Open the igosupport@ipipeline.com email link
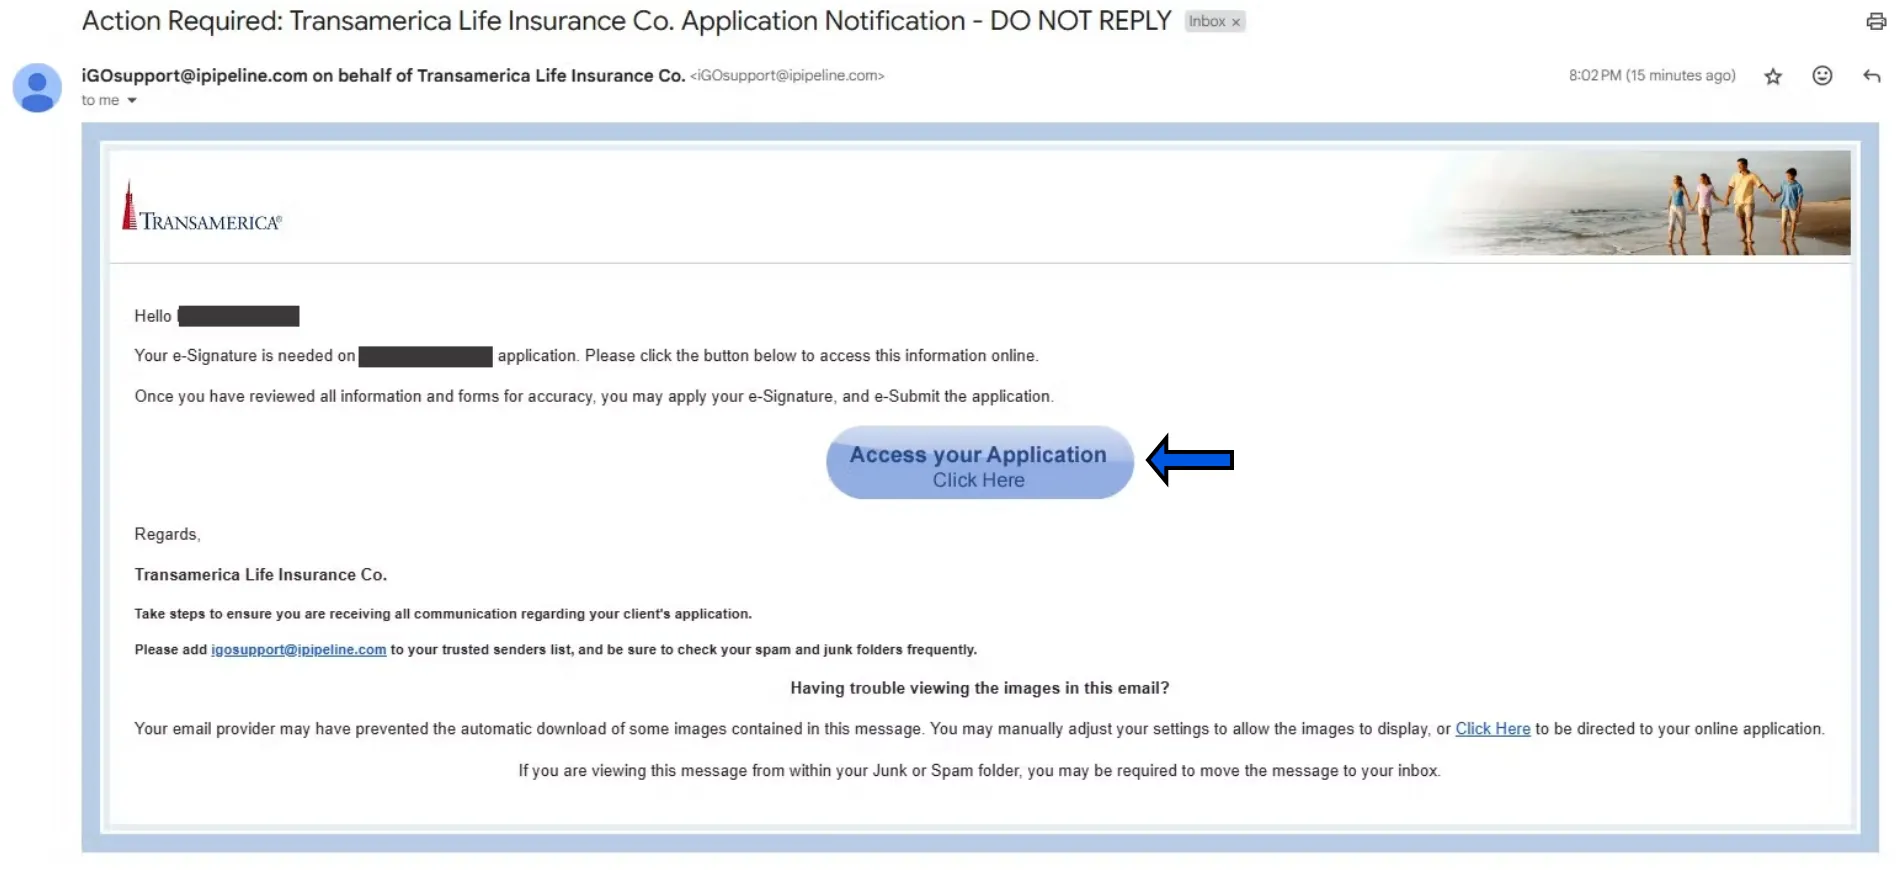 298,650
